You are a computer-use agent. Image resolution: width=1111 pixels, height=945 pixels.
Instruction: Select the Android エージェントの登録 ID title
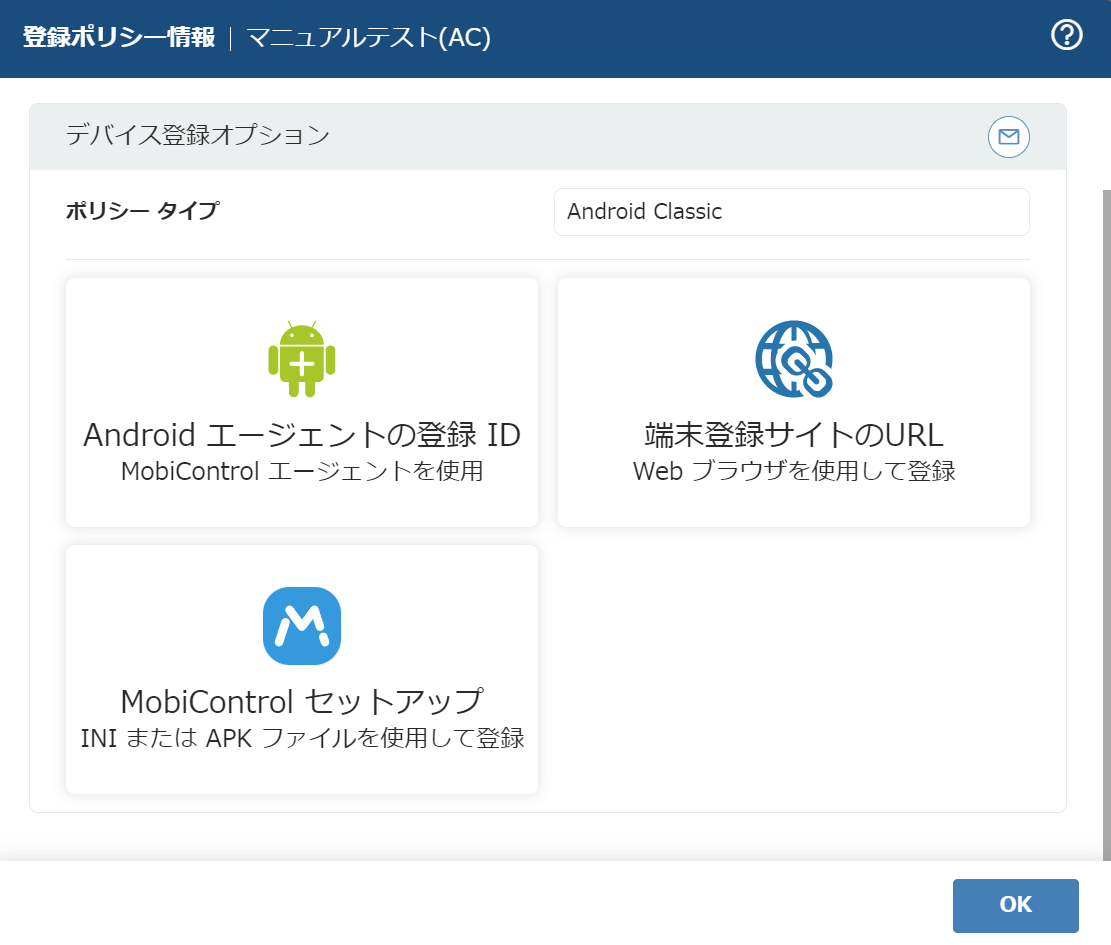(302, 435)
